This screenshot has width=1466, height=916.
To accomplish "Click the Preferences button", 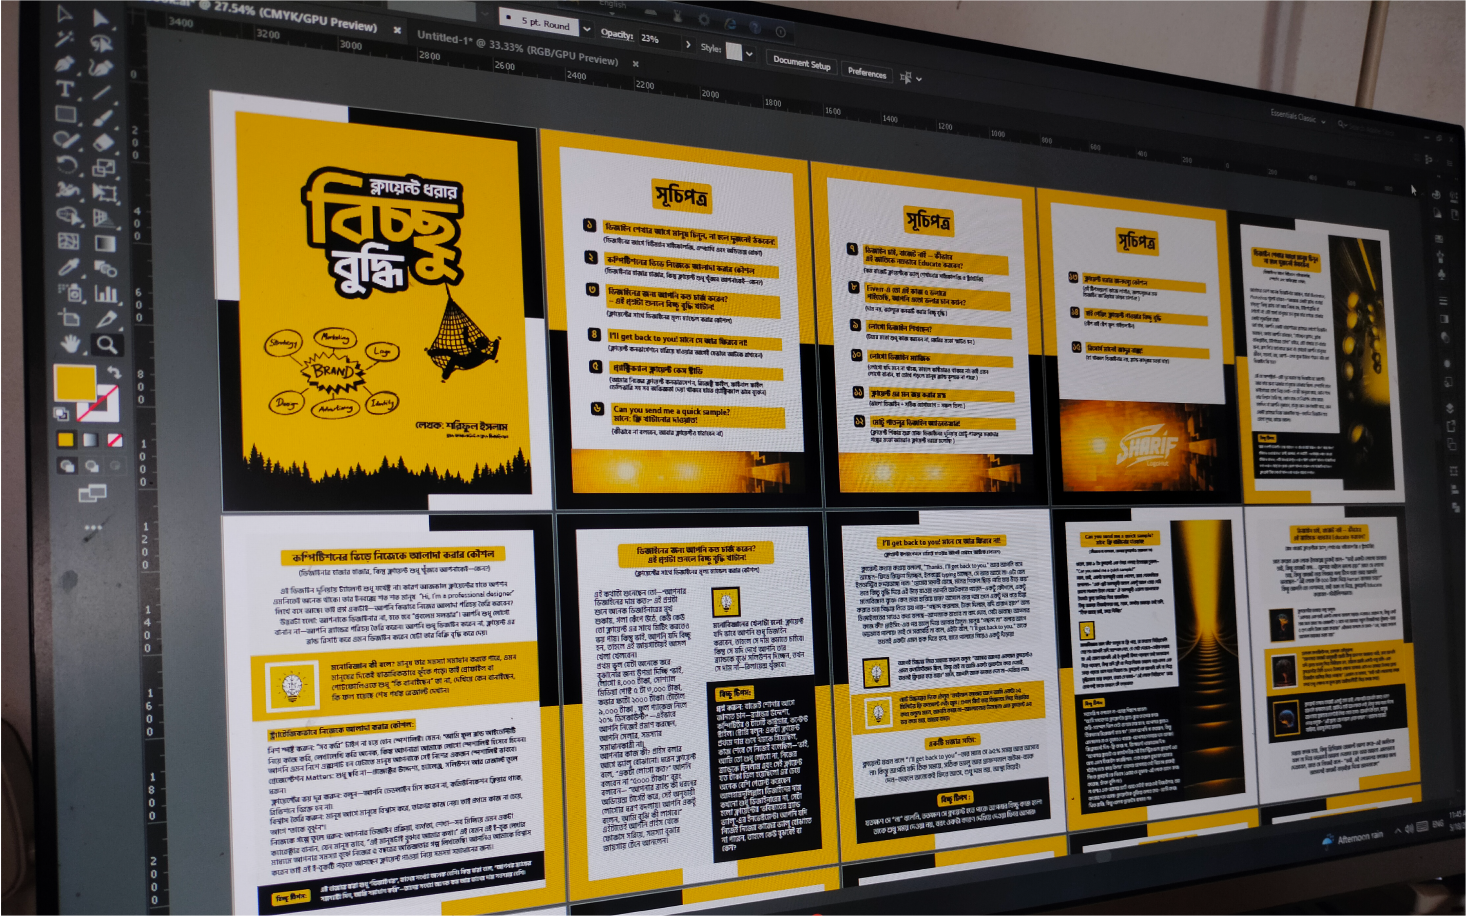I will click(867, 73).
